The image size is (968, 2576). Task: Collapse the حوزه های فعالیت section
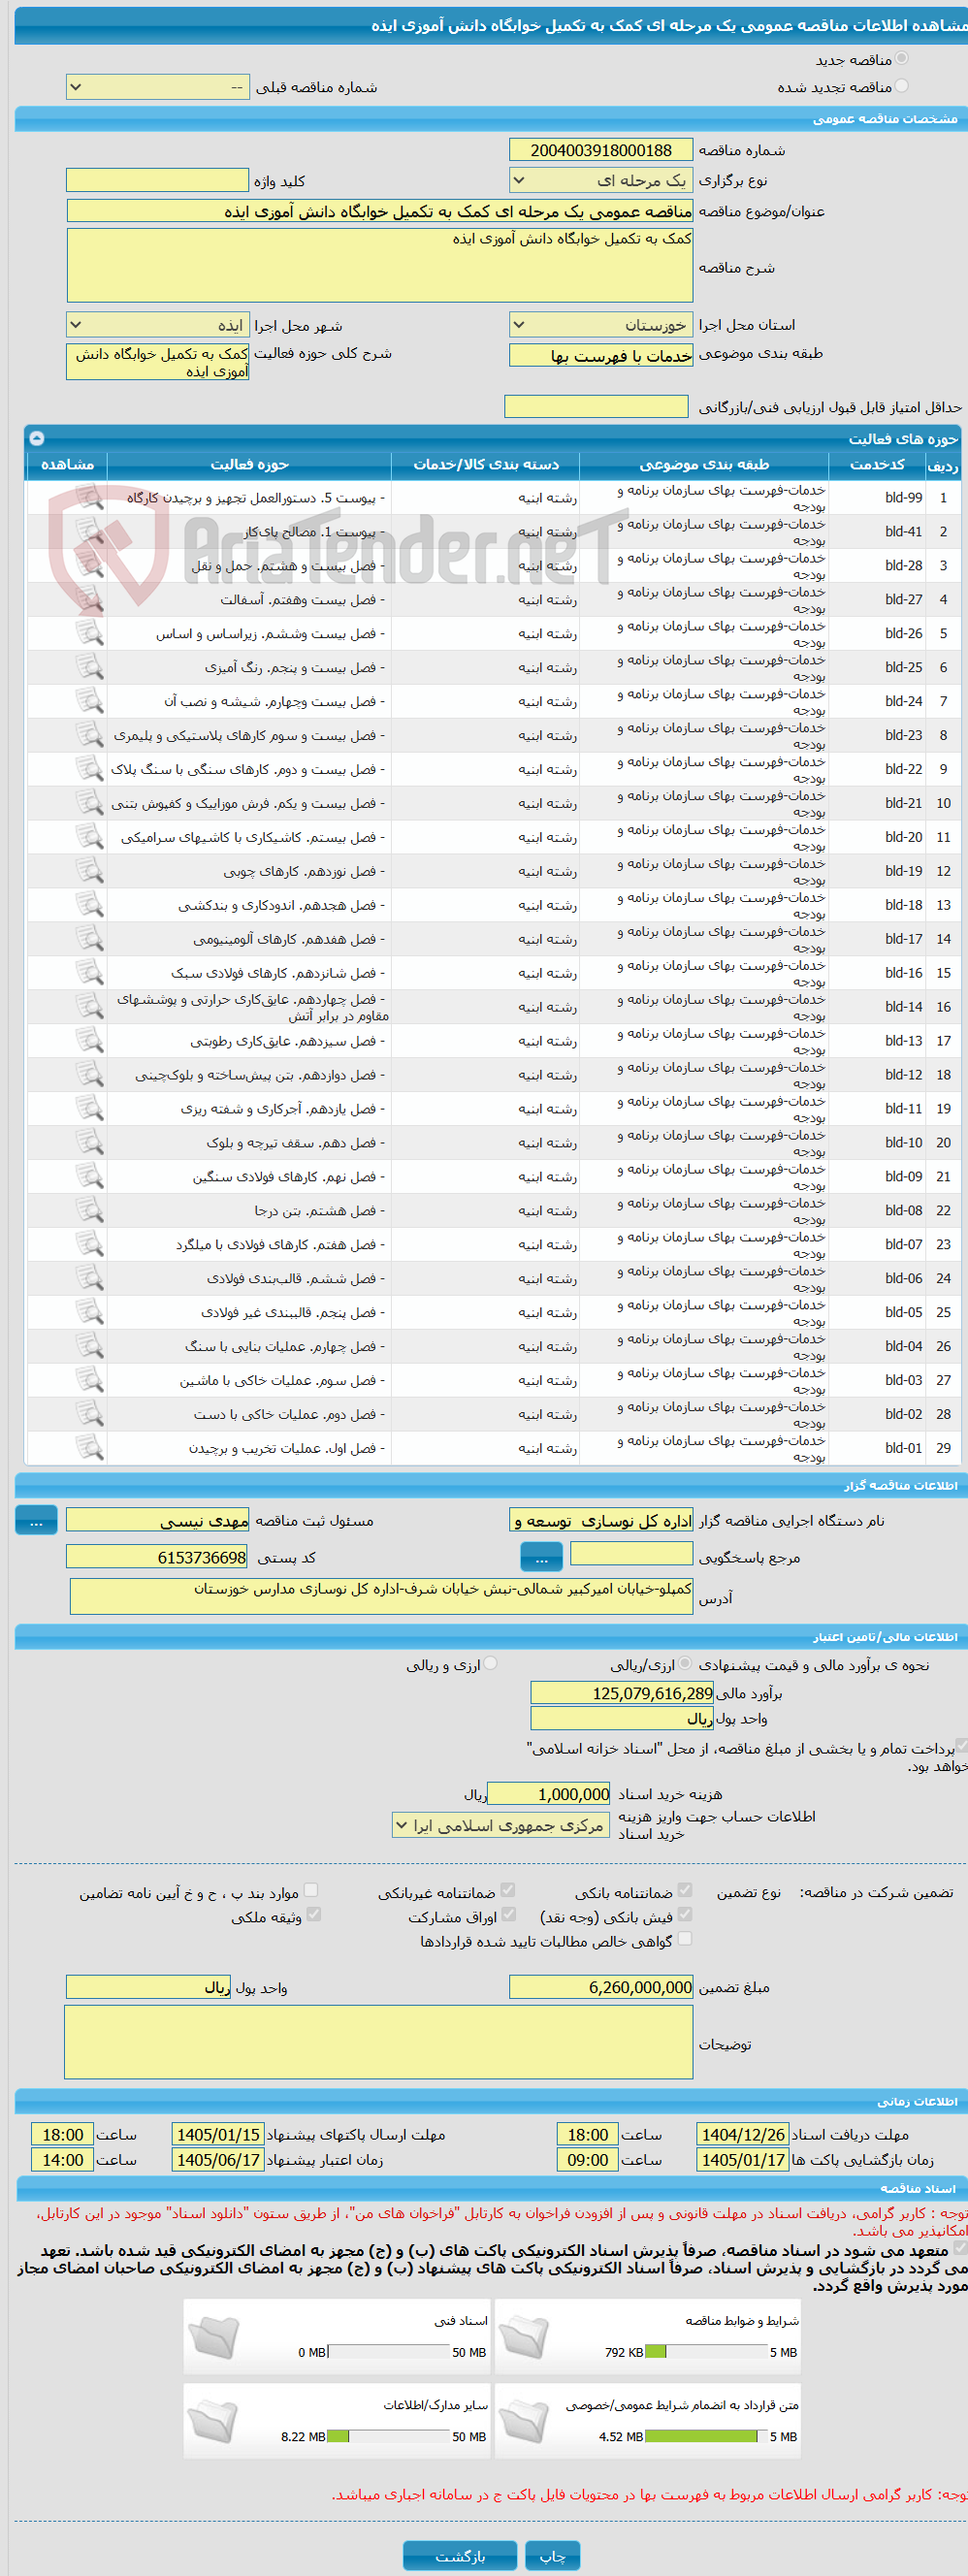click(x=37, y=438)
